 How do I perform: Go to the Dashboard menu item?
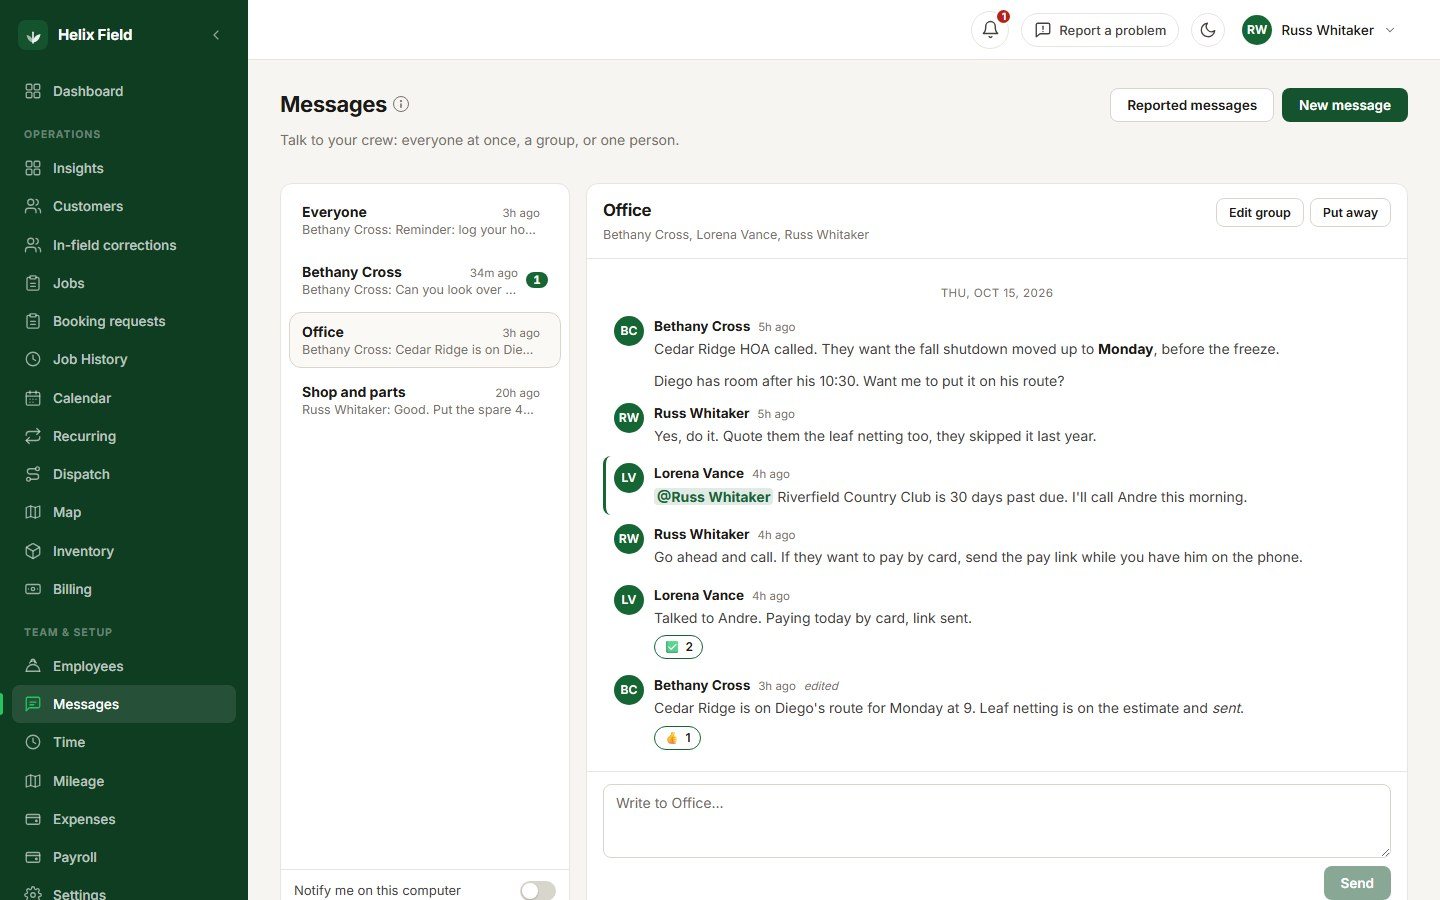coord(124,91)
